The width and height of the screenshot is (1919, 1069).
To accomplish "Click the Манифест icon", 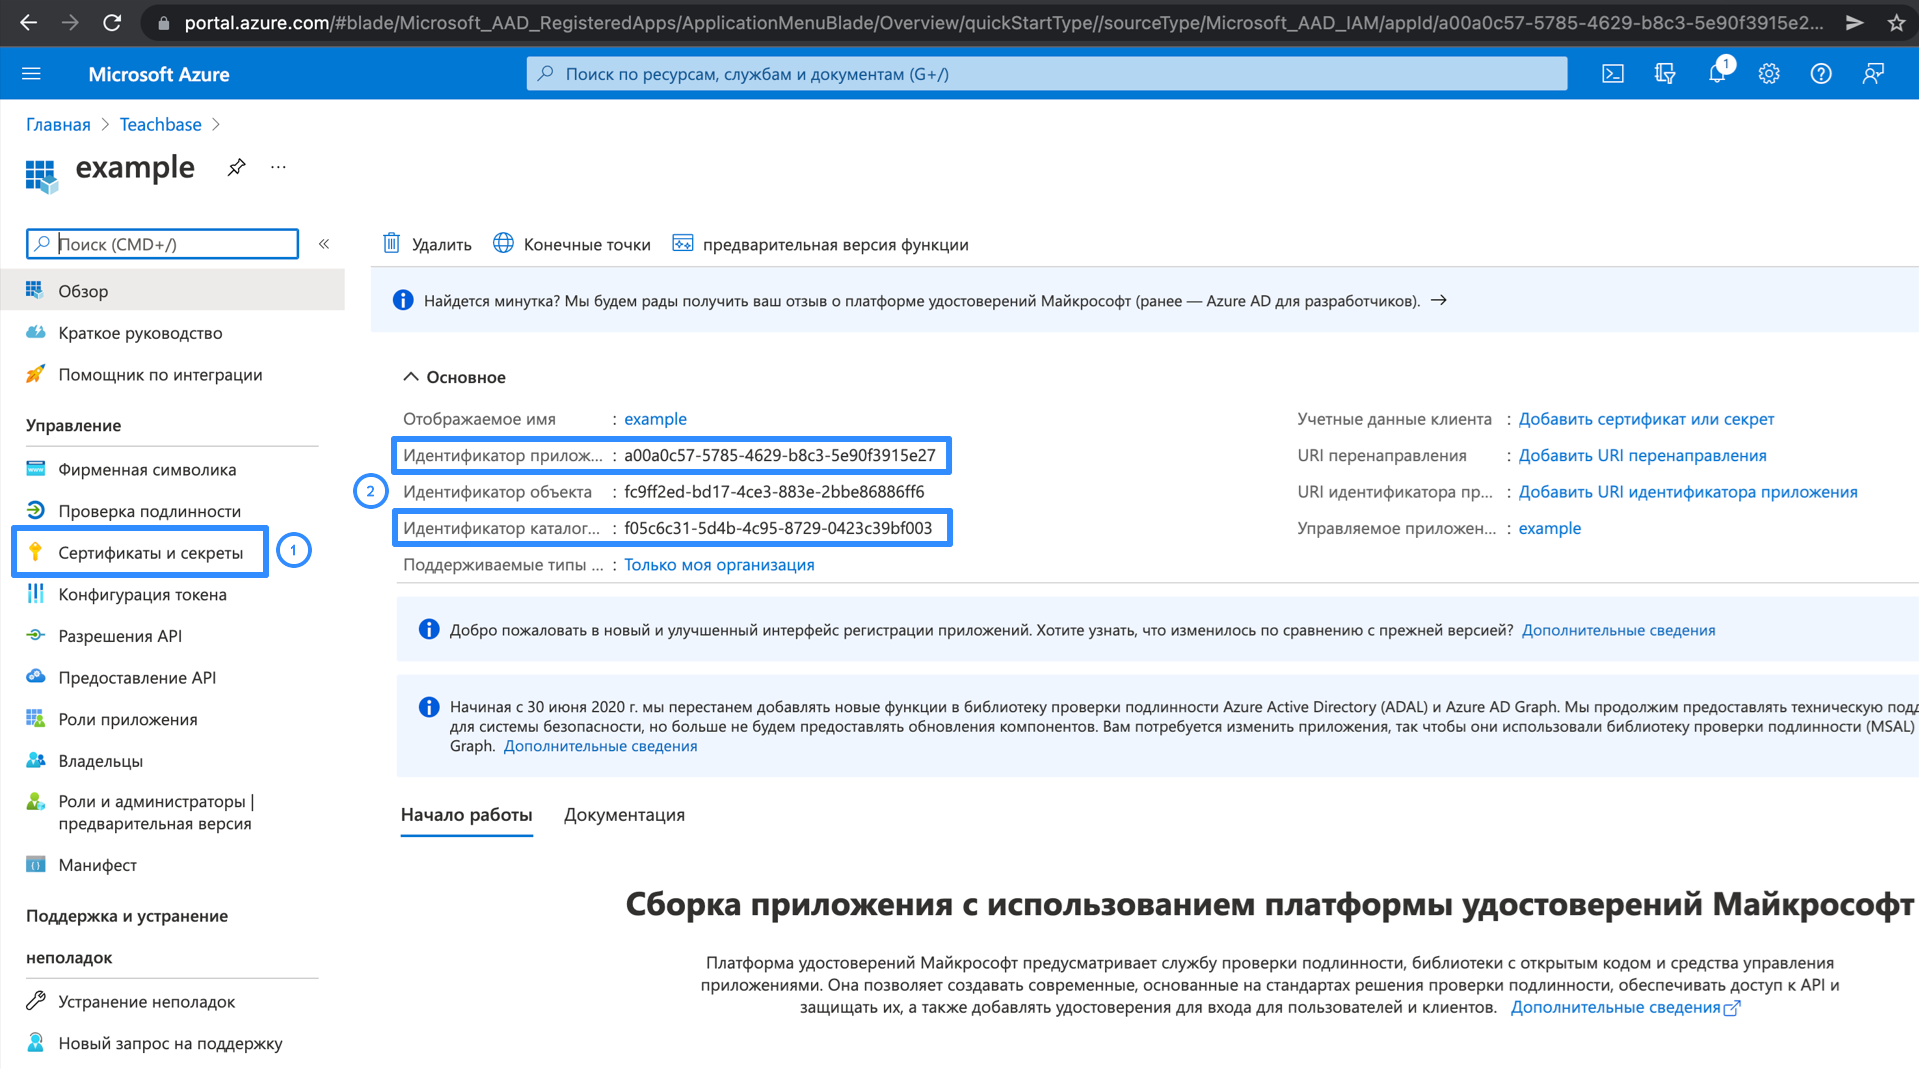I will [36, 864].
